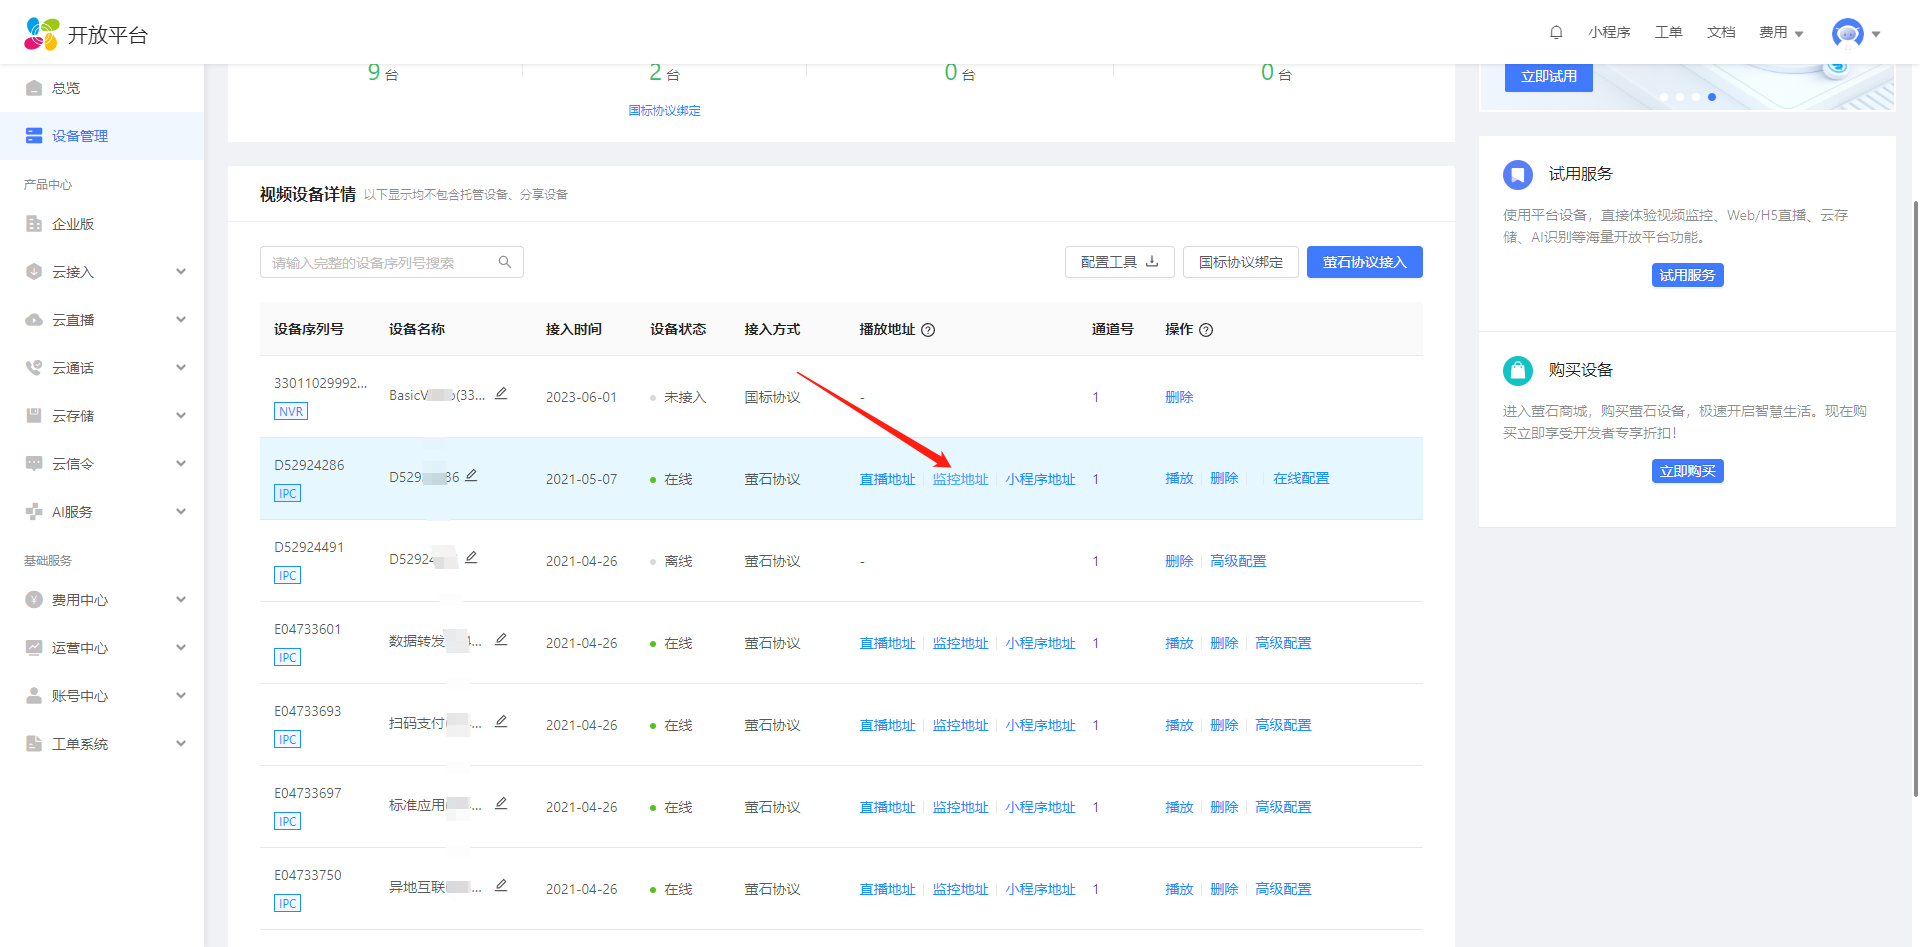Click the 云直播 sidebar icon

(x=34, y=320)
